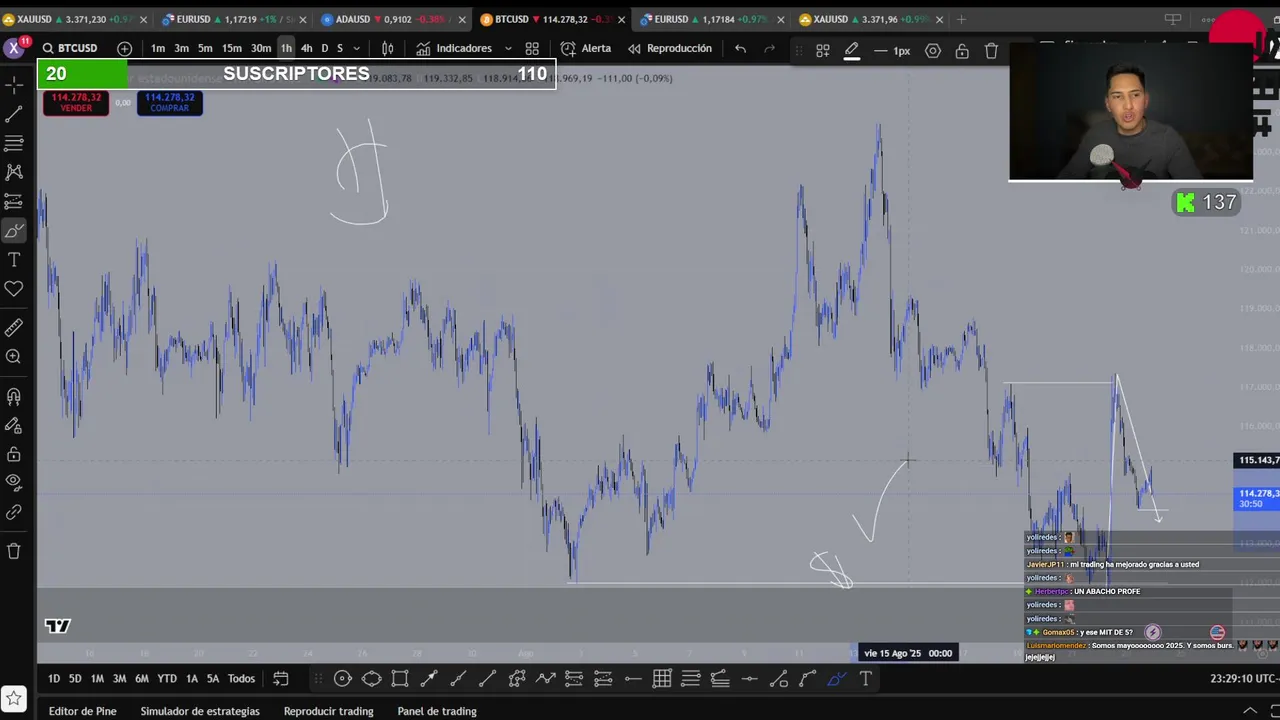The width and height of the screenshot is (1280, 720).
Task: Hide all drawings with eye icon
Action: (x=14, y=482)
